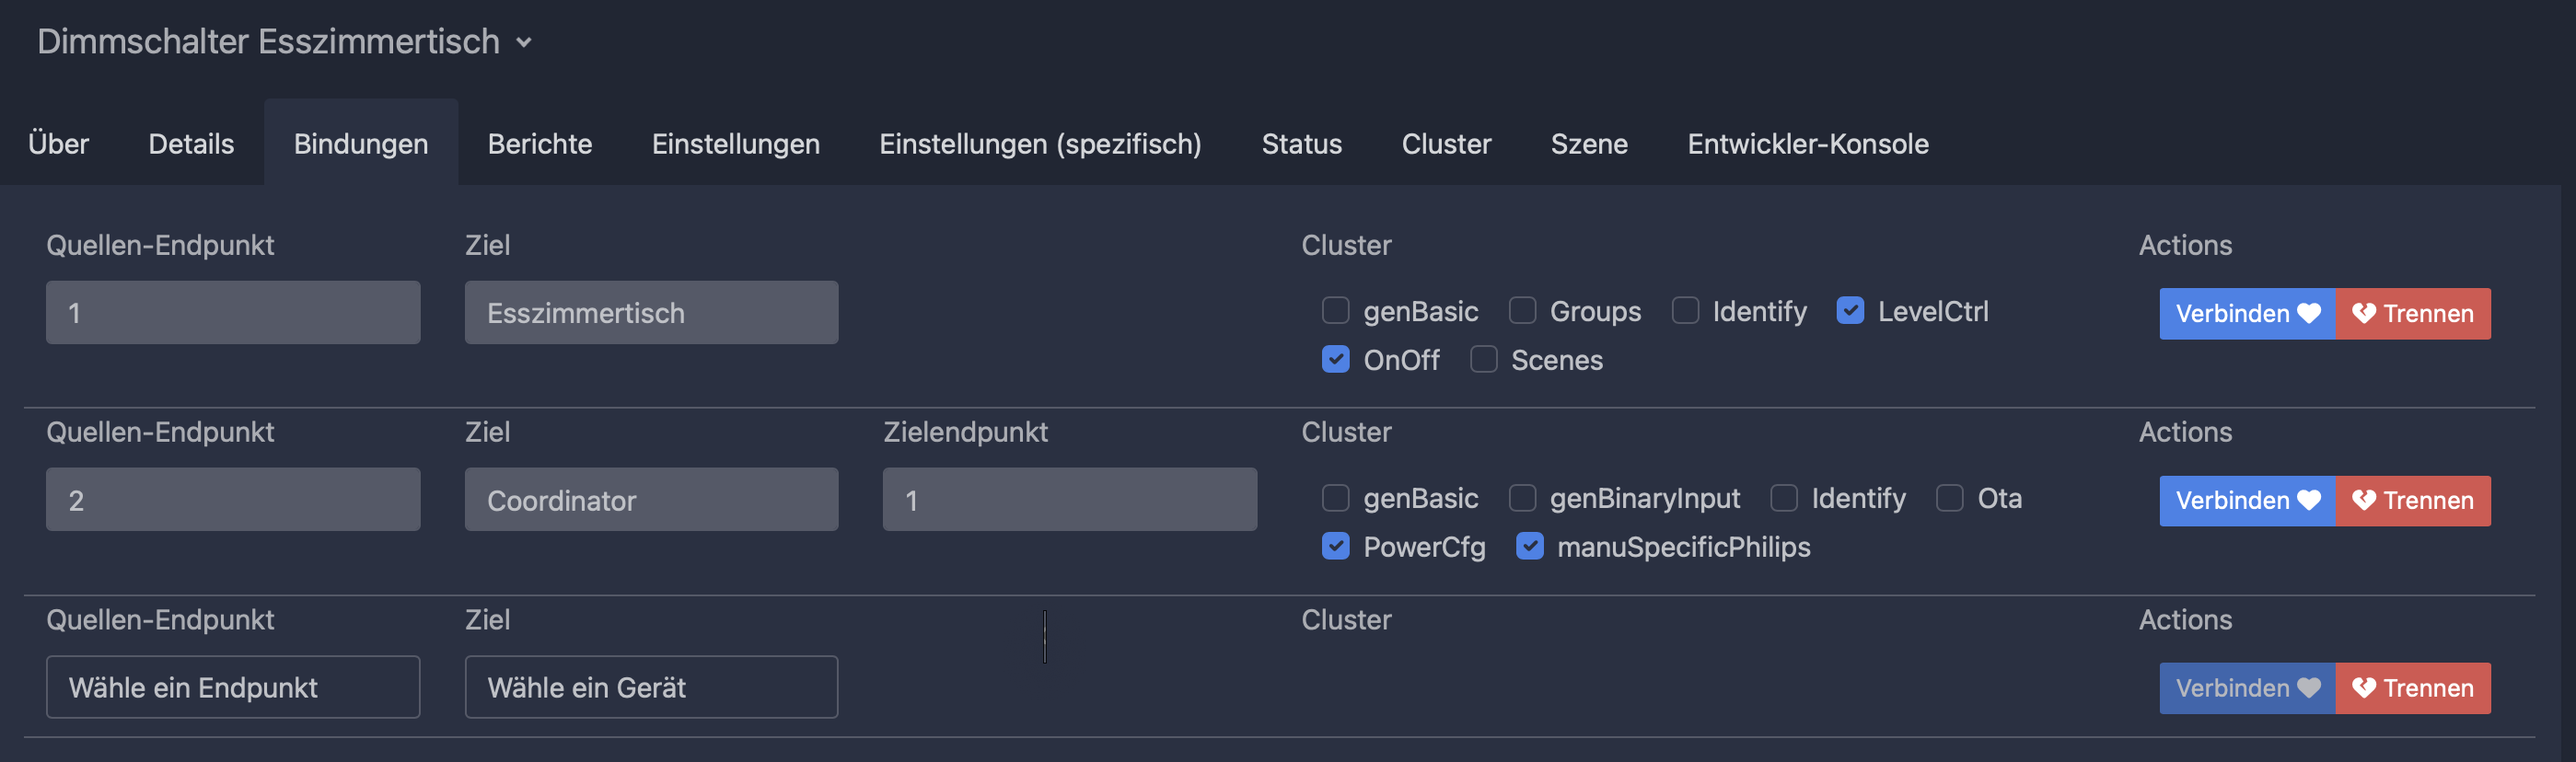Click Trennen broken-heart button for Esszimmertisch binding
Viewport: 2576px width, 762px height.
point(2412,314)
